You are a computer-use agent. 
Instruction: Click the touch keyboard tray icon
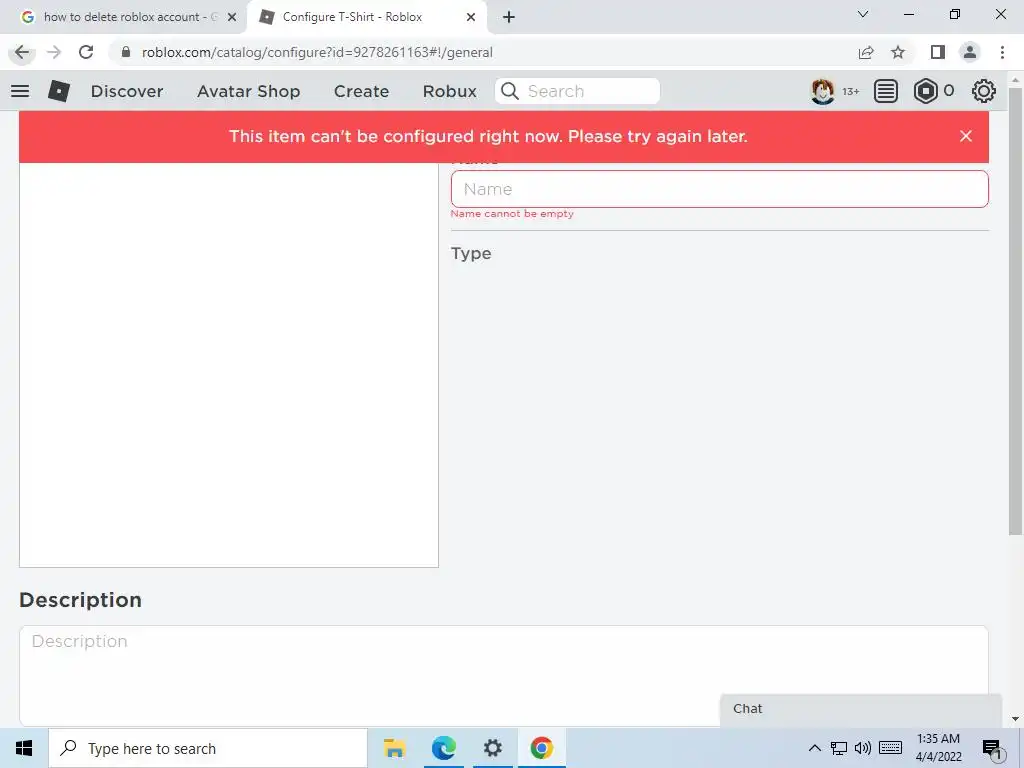(x=891, y=748)
